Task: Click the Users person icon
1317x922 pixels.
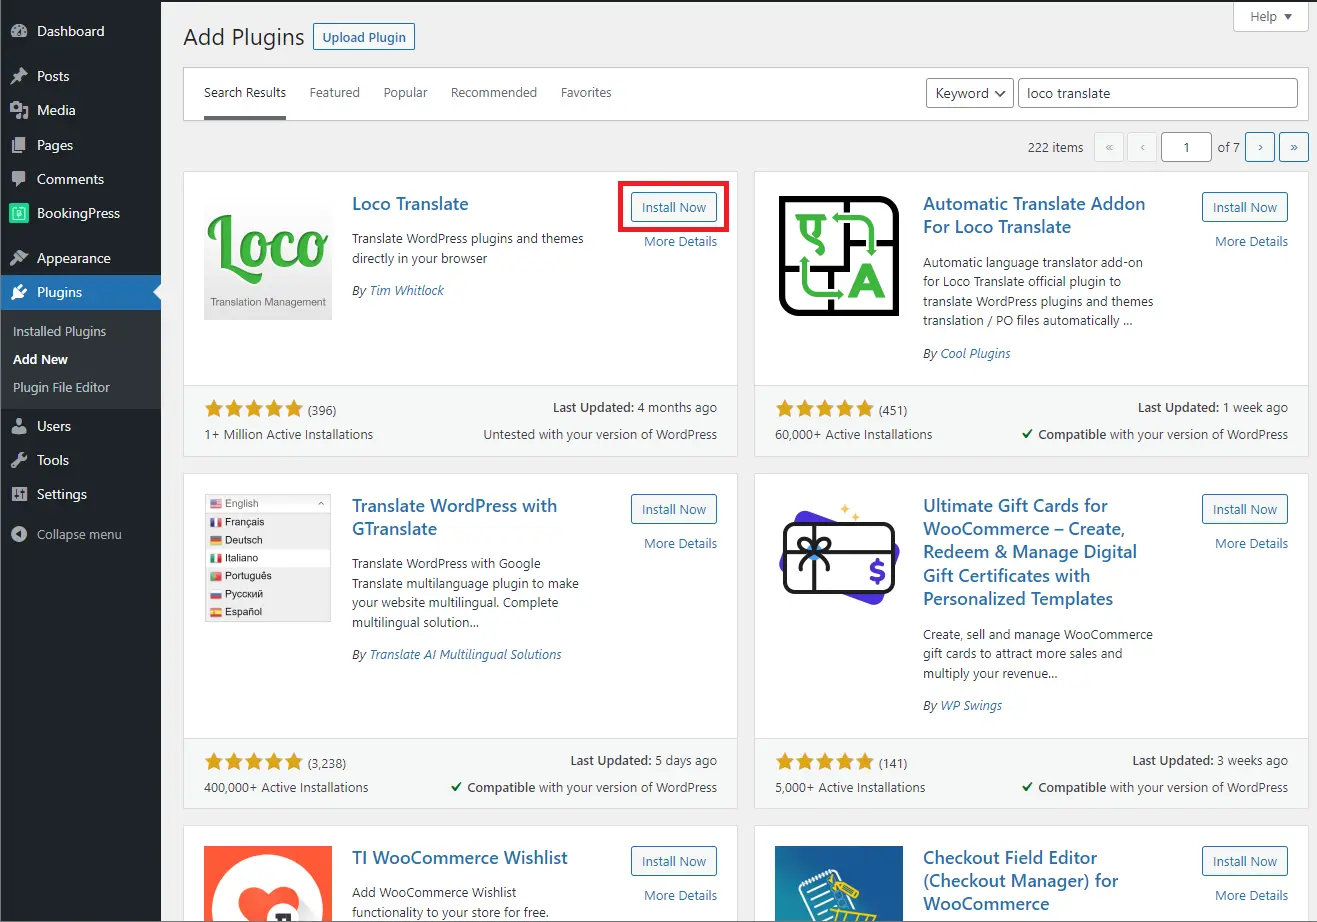Action: point(19,426)
